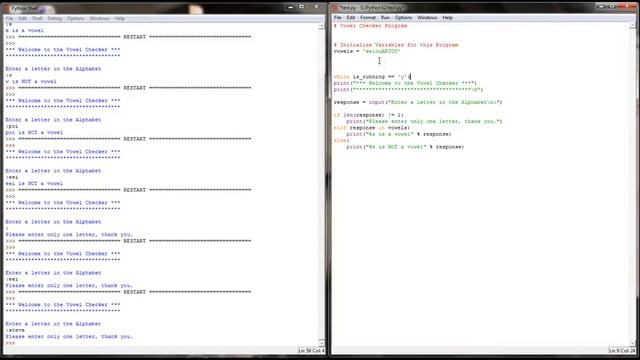The height and width of the screenshot is (360, 640).
Task: Click the '# Vowel Checker Program' comment line
Action: coord(371,26)
